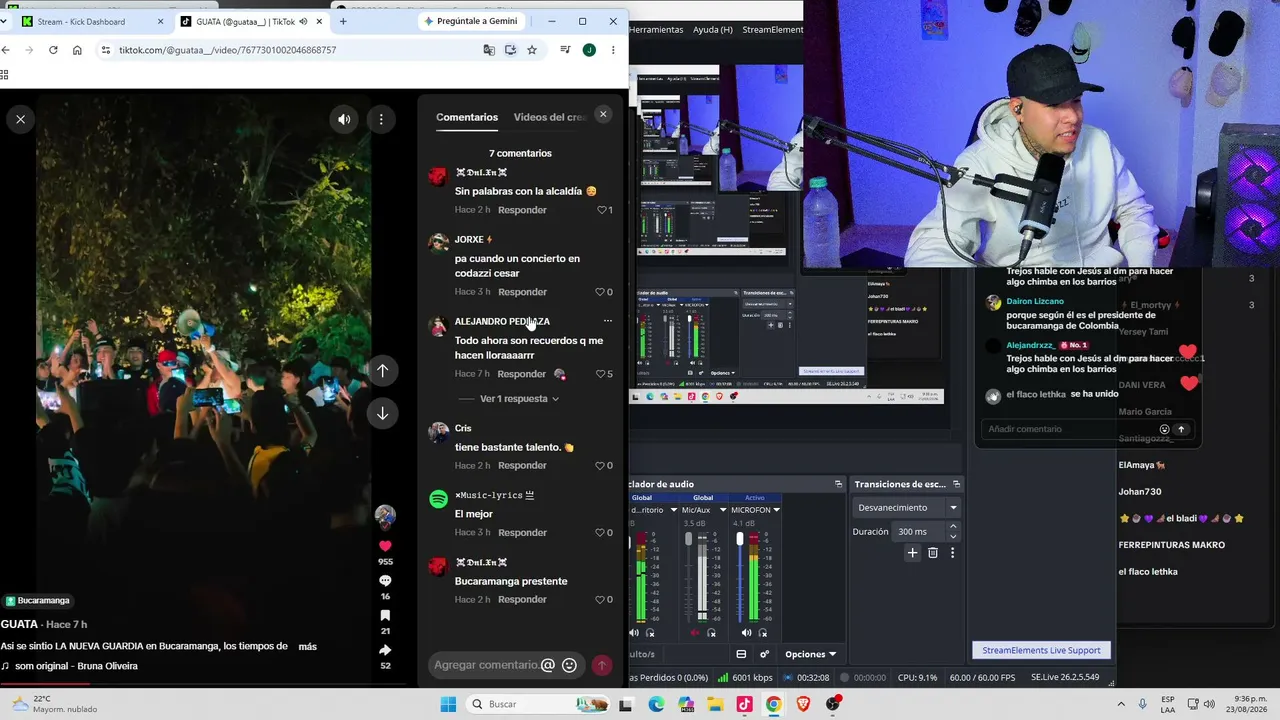
Task: Like the GUATA video with heart icon
Action: coord(385,546)
